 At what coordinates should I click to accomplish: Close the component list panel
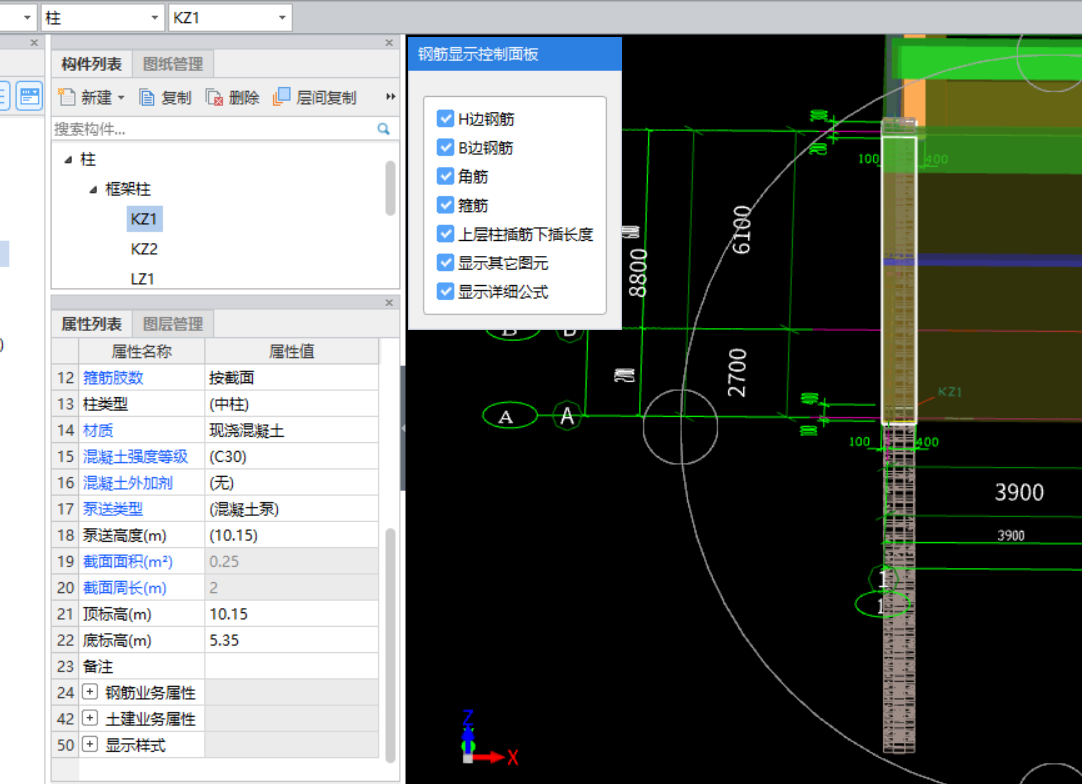389,43
